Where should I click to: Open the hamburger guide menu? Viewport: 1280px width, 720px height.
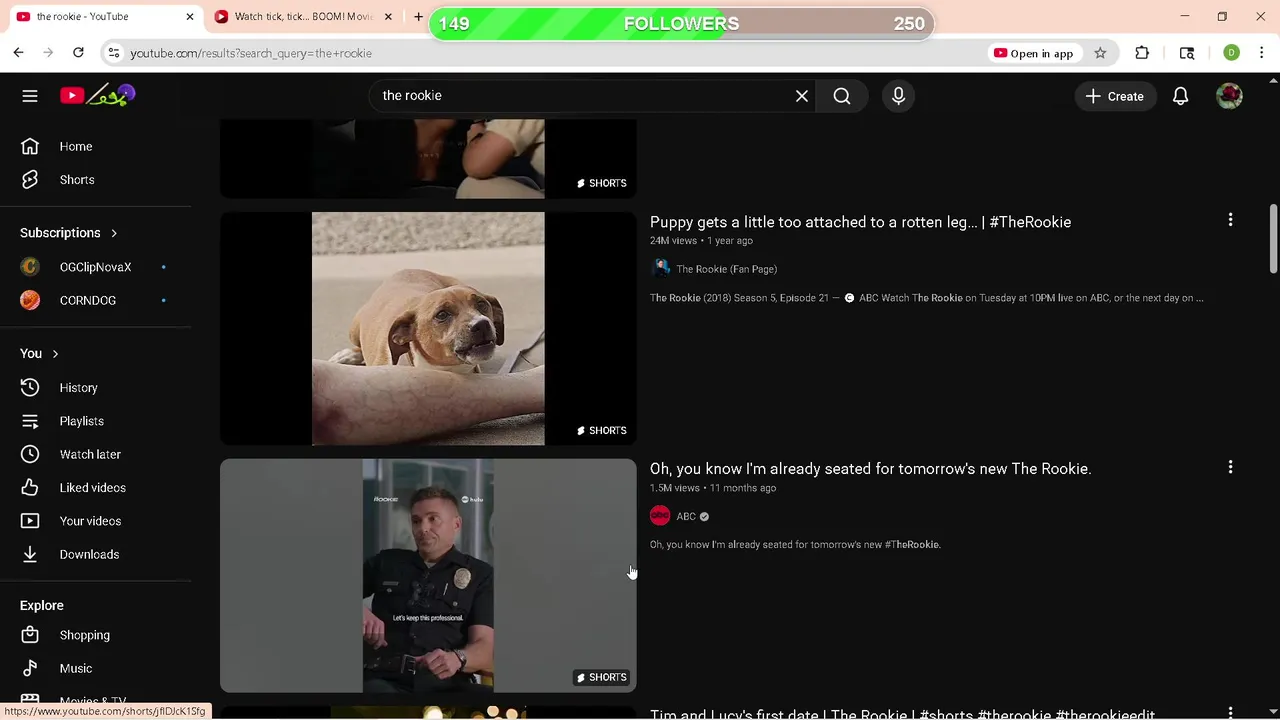click(x=30, y=96)
